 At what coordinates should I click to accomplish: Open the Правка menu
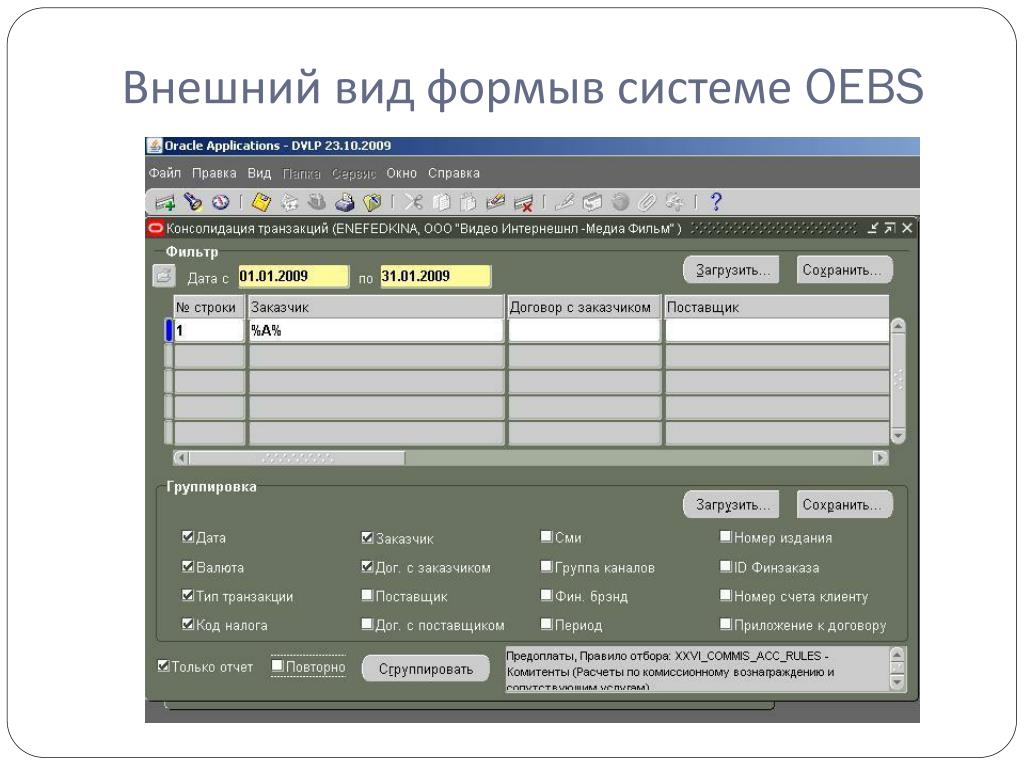coord(214,173)
